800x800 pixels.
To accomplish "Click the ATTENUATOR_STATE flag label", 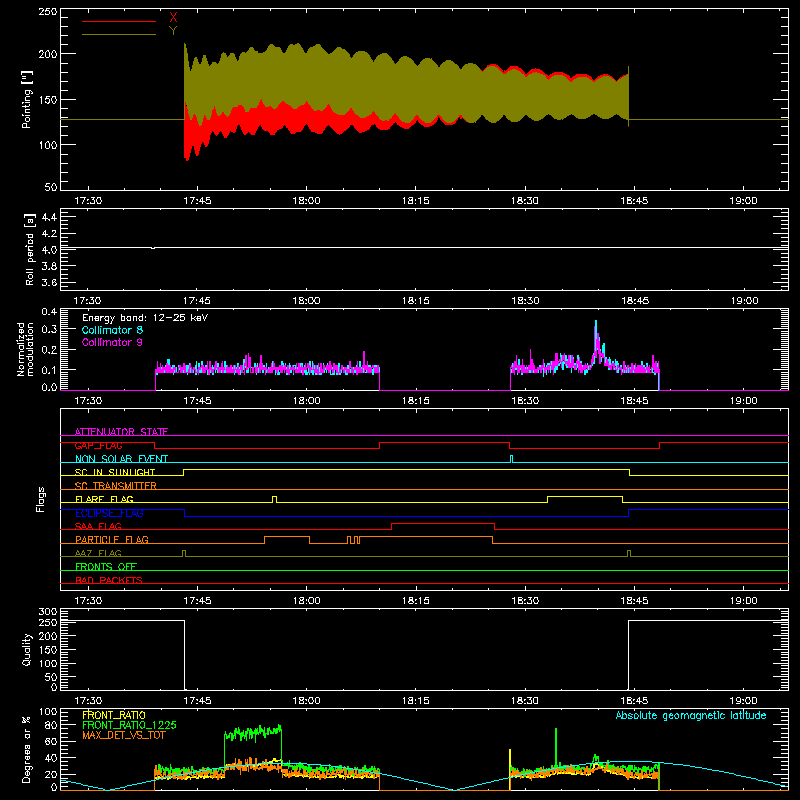I will [121, 432].
